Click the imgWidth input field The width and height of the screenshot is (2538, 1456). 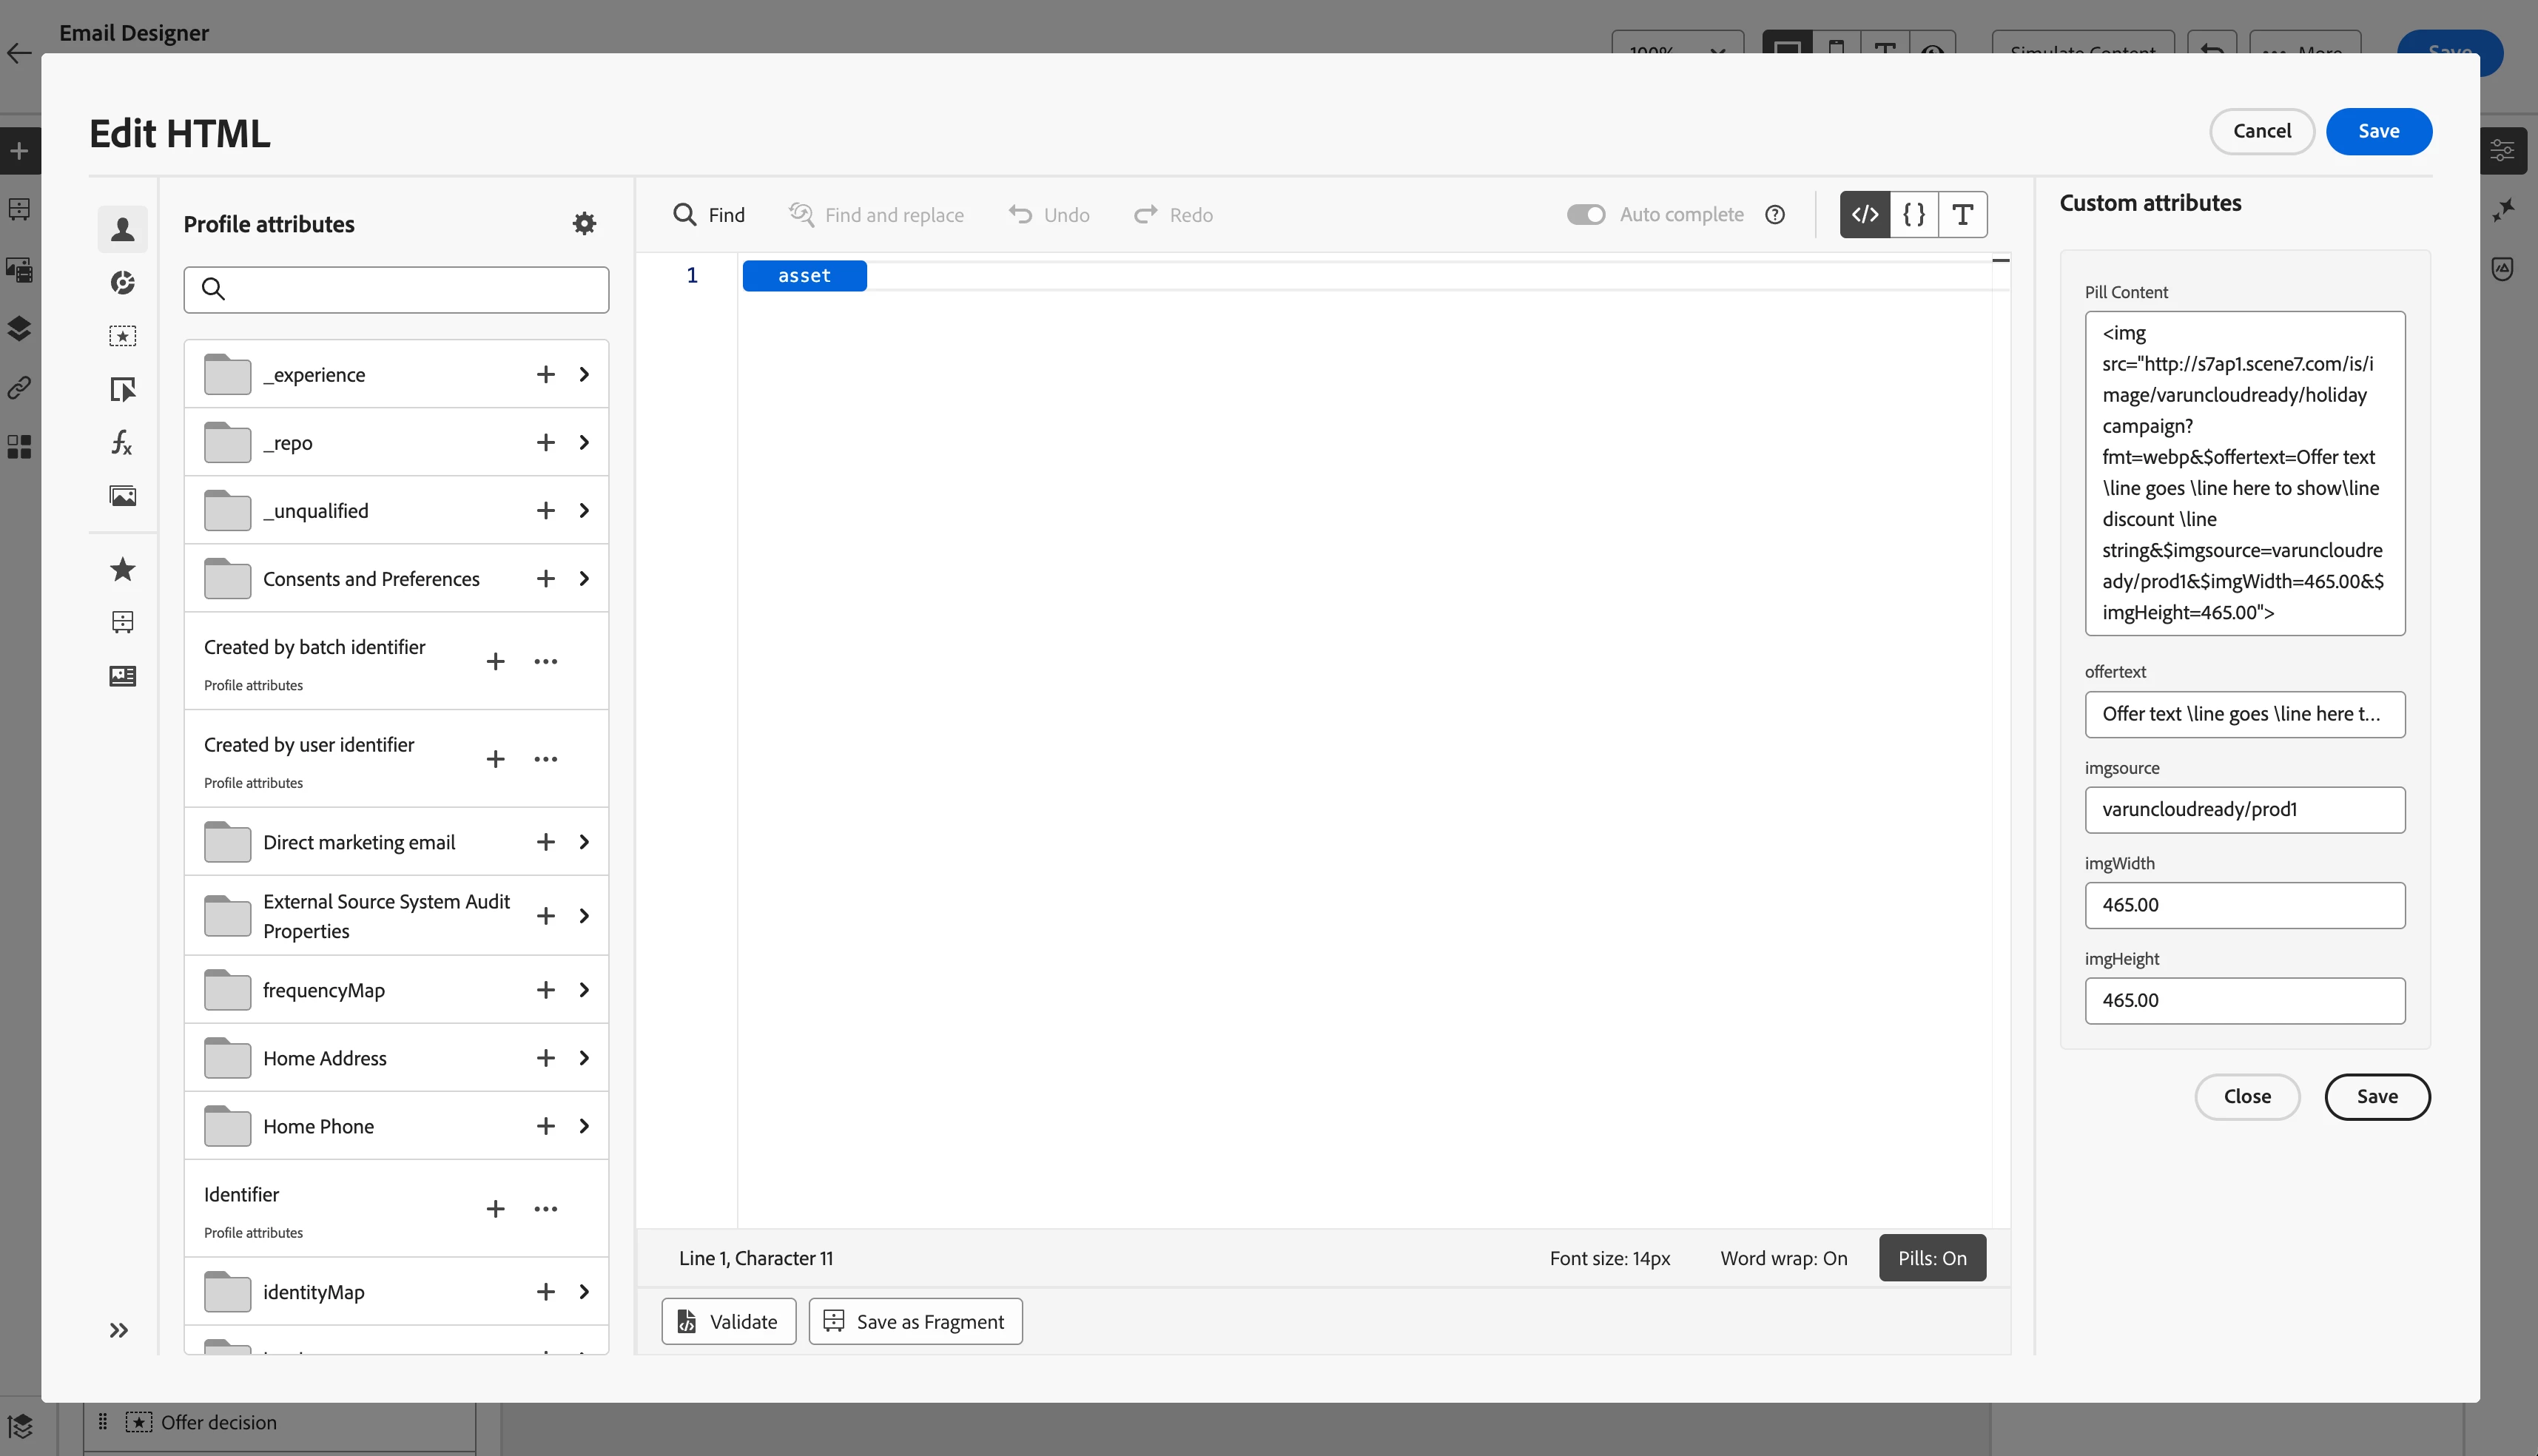[x=2244, y=905]
